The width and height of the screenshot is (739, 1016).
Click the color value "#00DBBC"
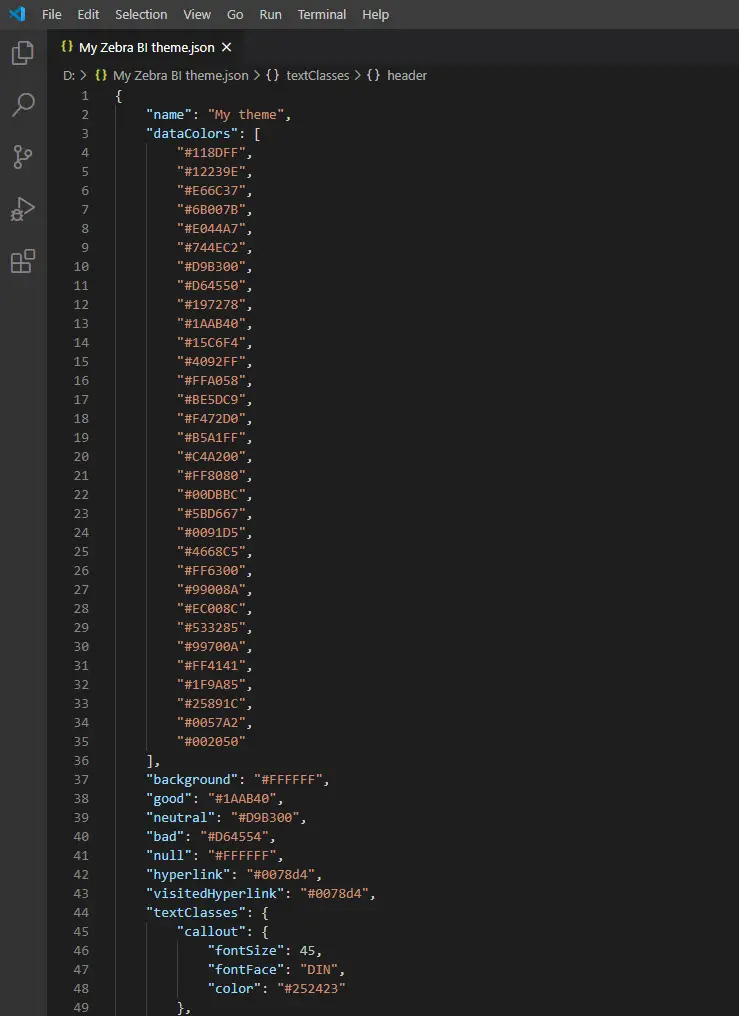pyautogui.click(x=211, y=494)
